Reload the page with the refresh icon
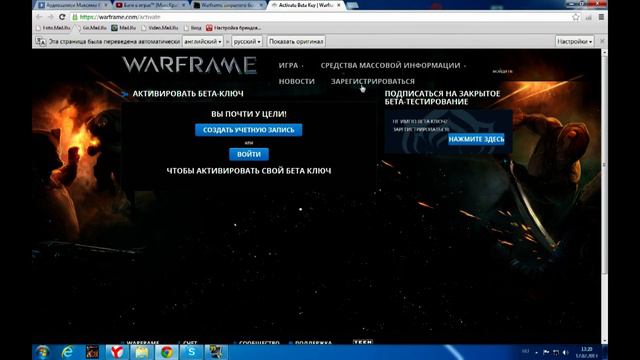This screenshot has width=640, height=360. tap(62, 17)
